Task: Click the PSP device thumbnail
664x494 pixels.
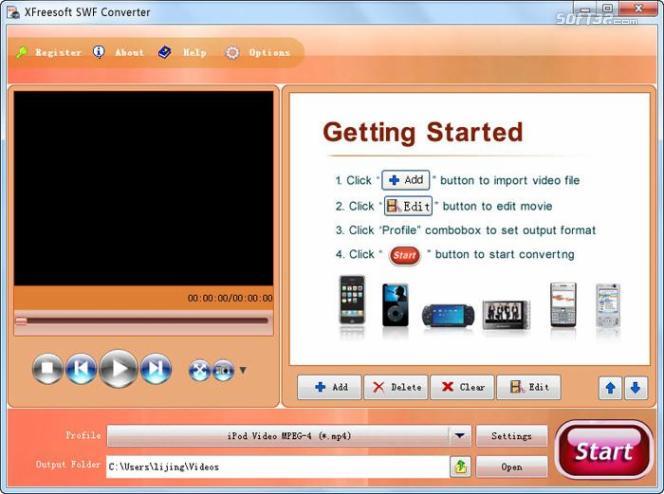Action: [x=448, y=315]
